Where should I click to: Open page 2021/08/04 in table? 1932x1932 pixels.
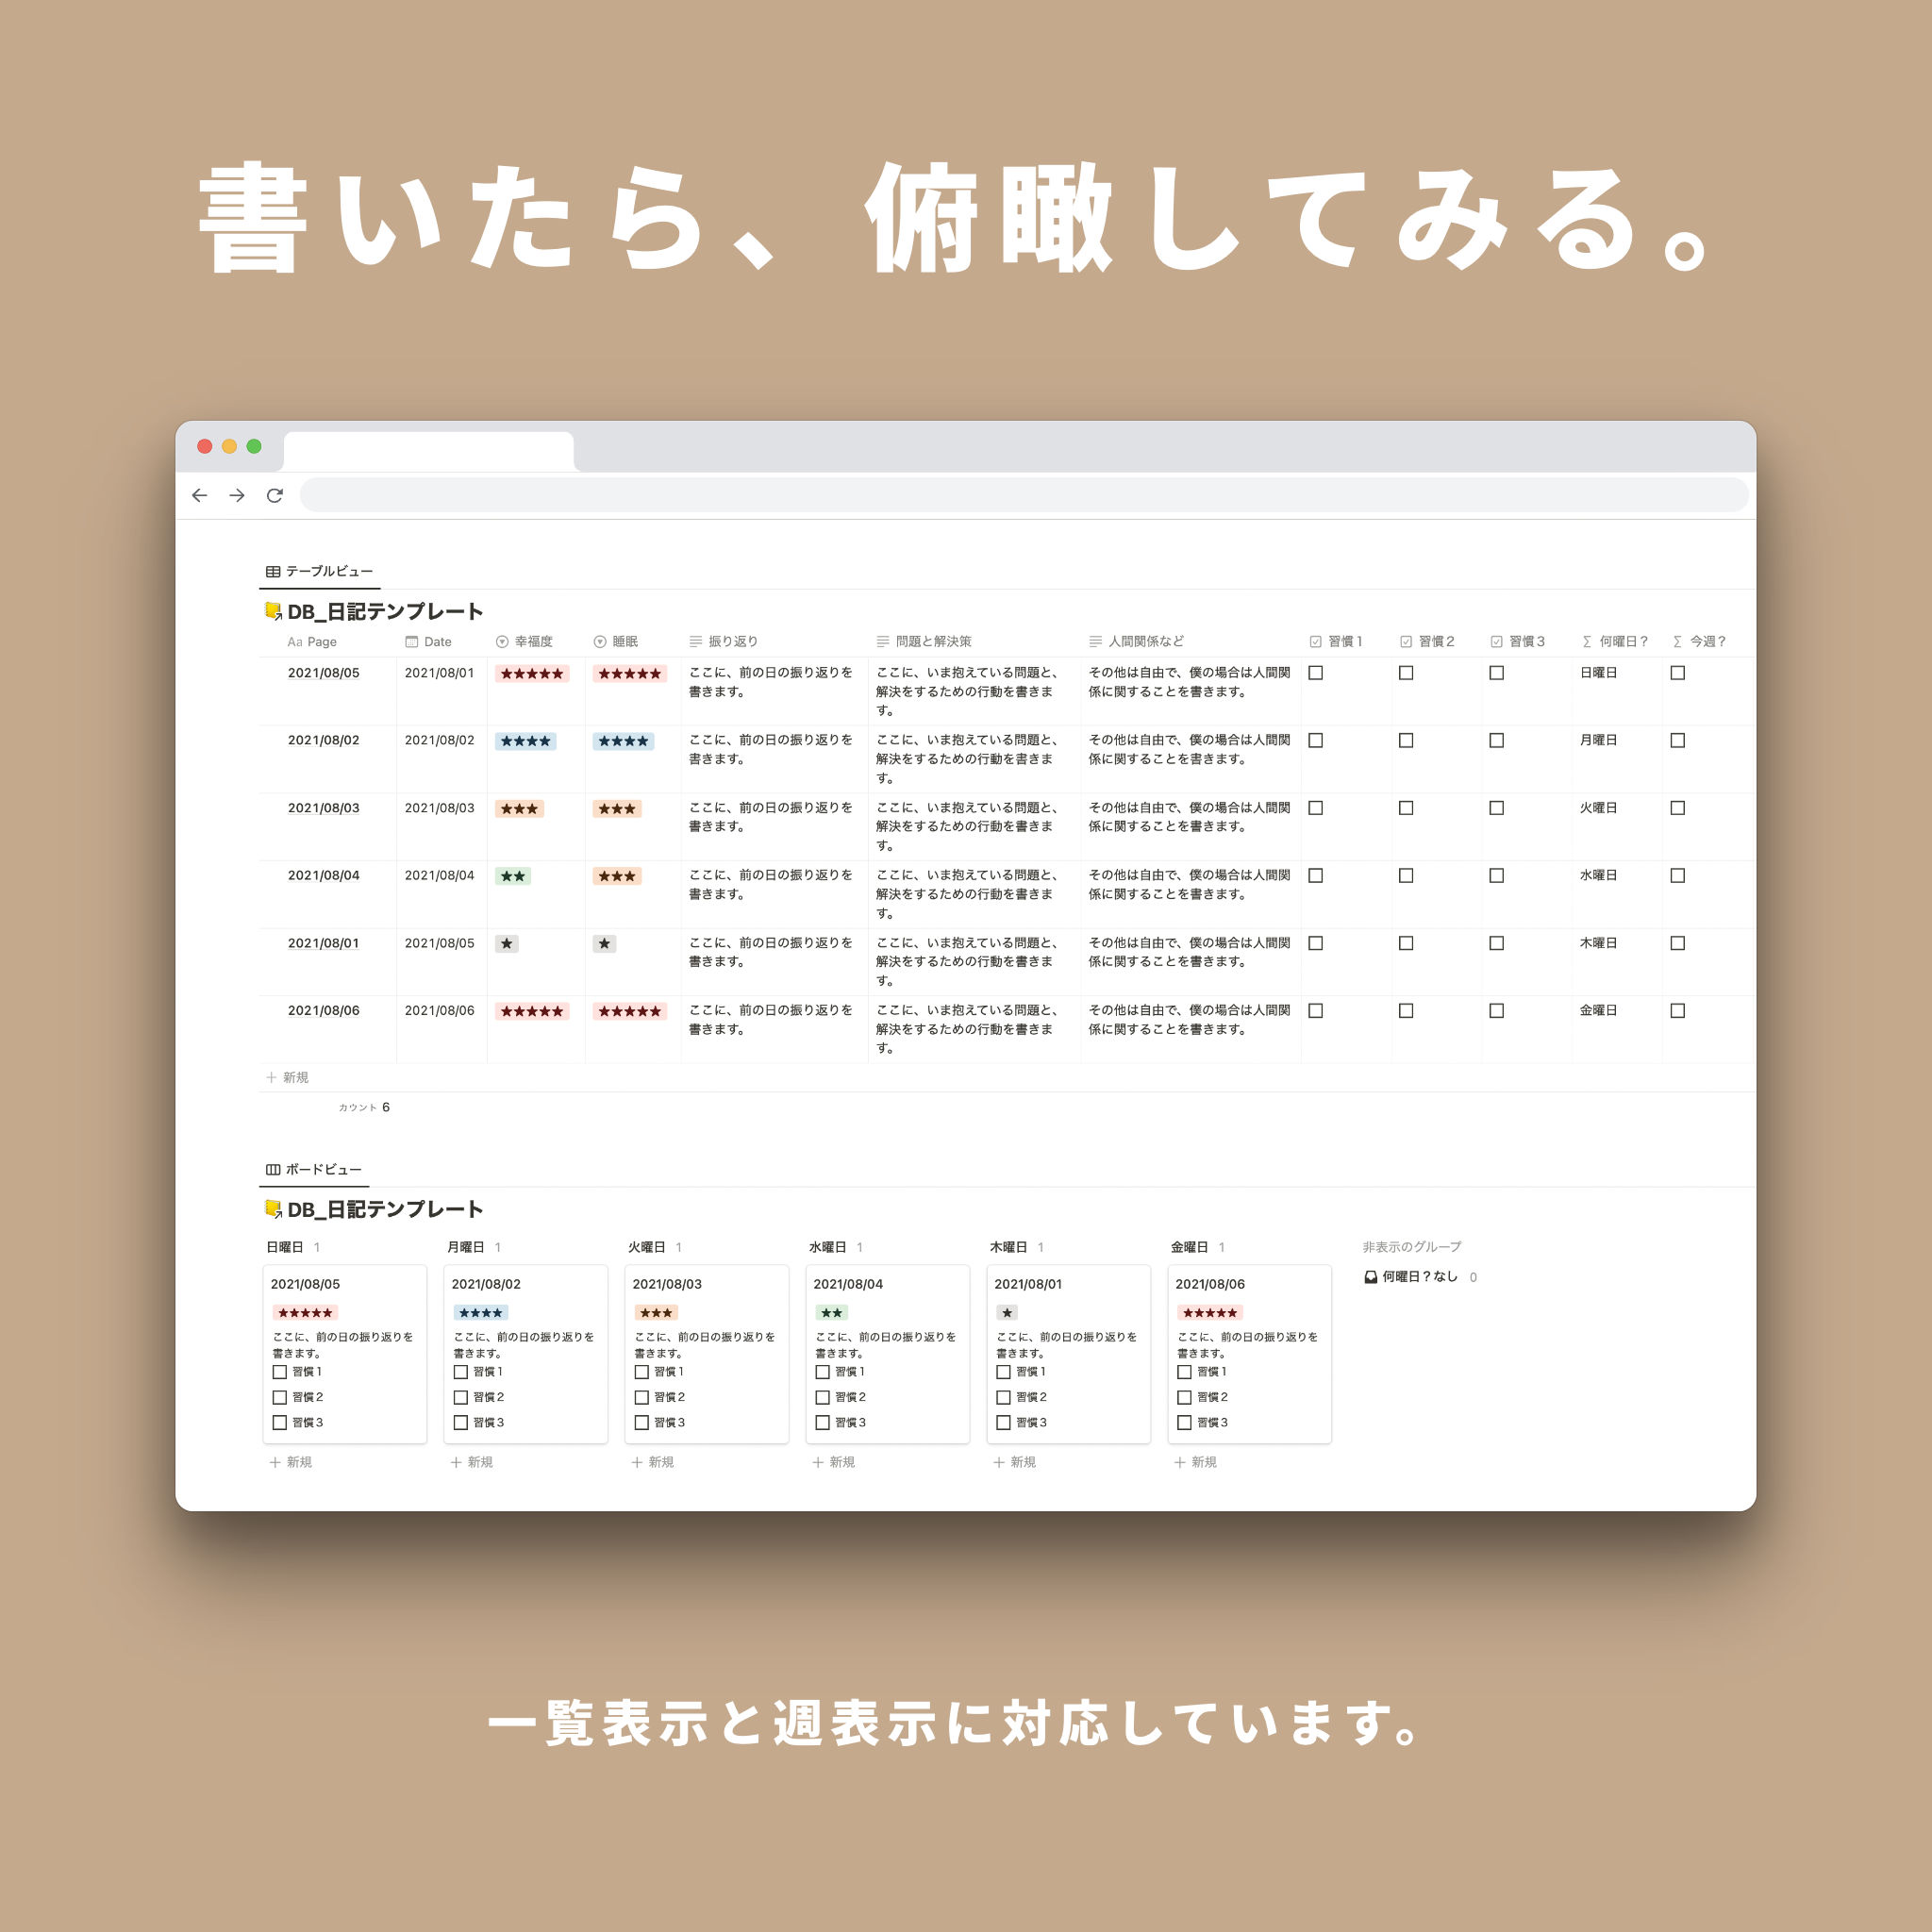coord(324,875)
